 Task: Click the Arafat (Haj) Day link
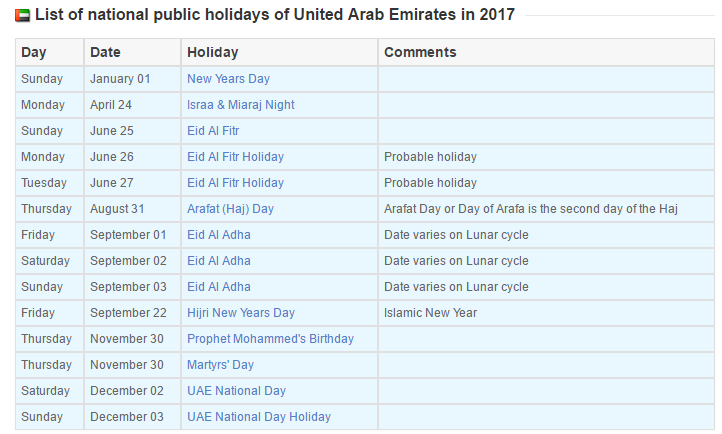coord(230,209)
